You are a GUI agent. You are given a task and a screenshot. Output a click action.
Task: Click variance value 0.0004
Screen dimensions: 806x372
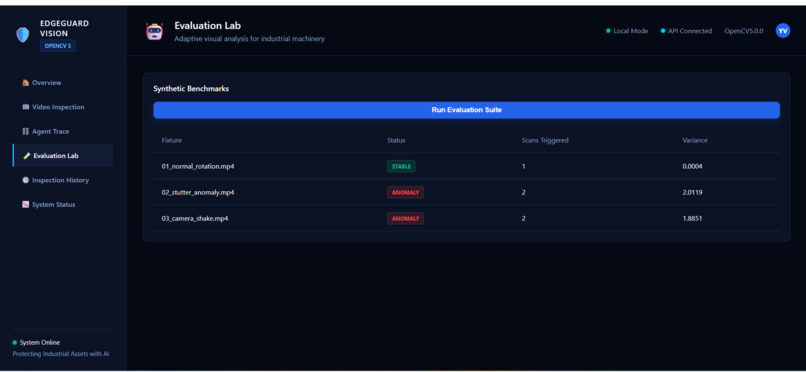692,166
